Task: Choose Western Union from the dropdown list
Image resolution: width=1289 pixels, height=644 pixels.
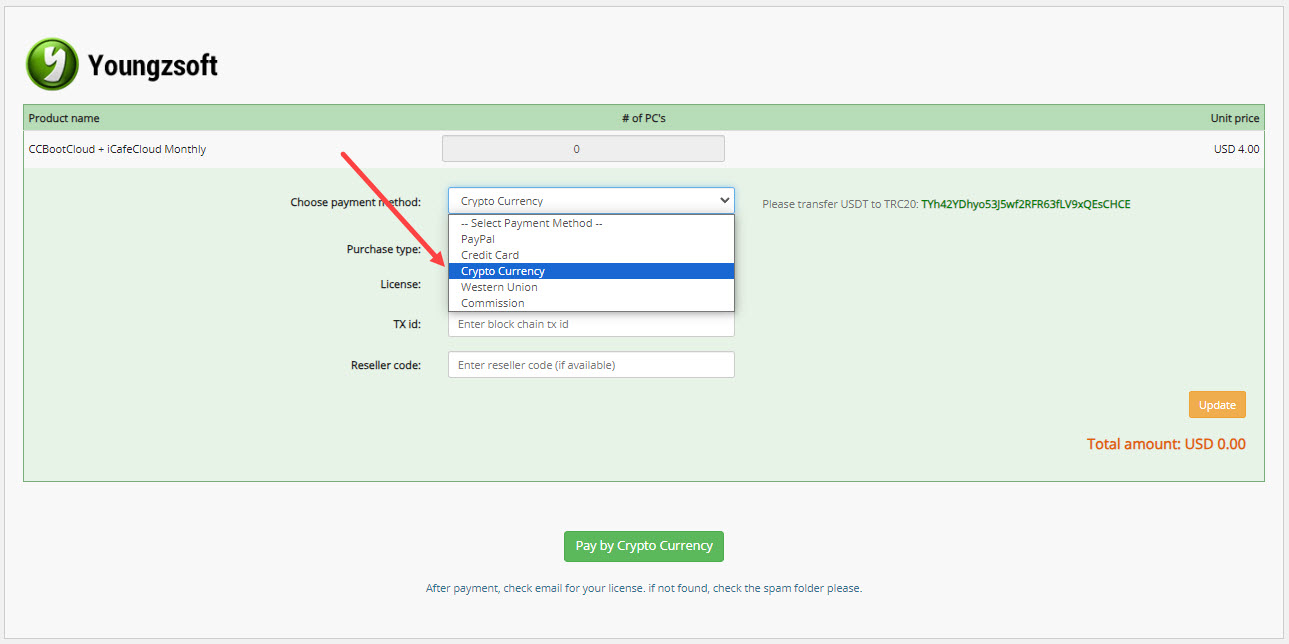Action: click(x=499, y=287)
